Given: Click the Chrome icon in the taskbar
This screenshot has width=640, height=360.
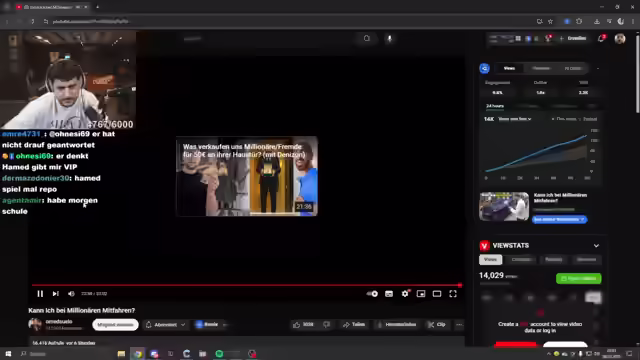Looking at the screenshot, I should [x=138, y=353].
